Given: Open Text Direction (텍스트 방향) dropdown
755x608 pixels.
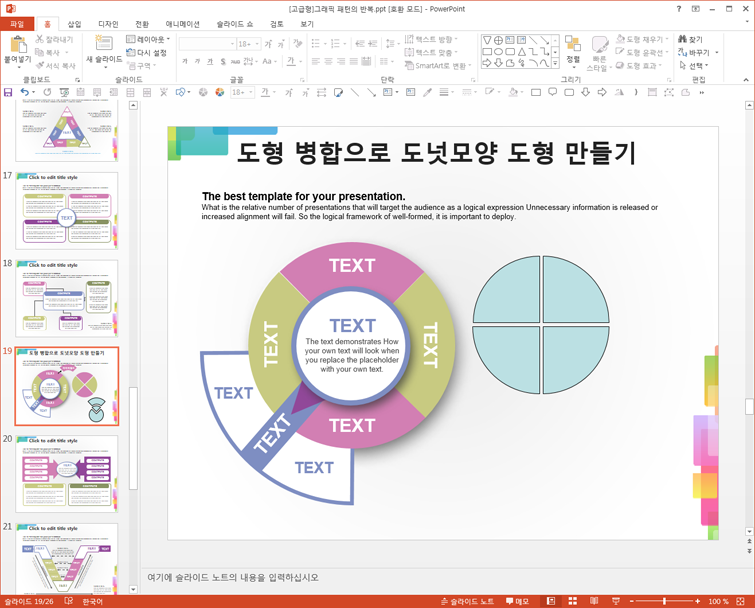Looking at the screenshot, I should pos(431,39).
